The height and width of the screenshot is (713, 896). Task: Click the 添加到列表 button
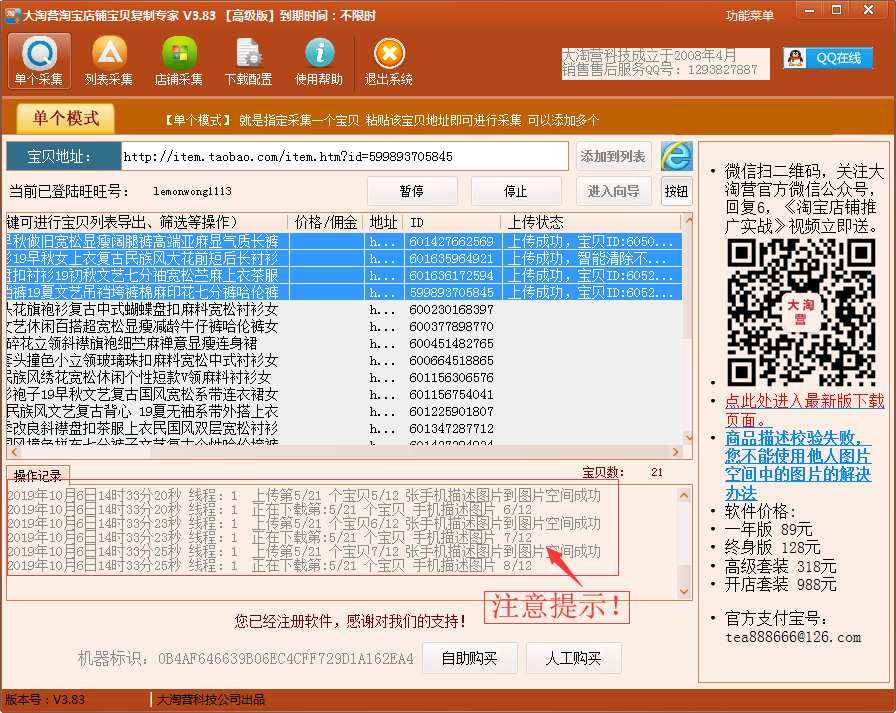click(x=613, y=156)
